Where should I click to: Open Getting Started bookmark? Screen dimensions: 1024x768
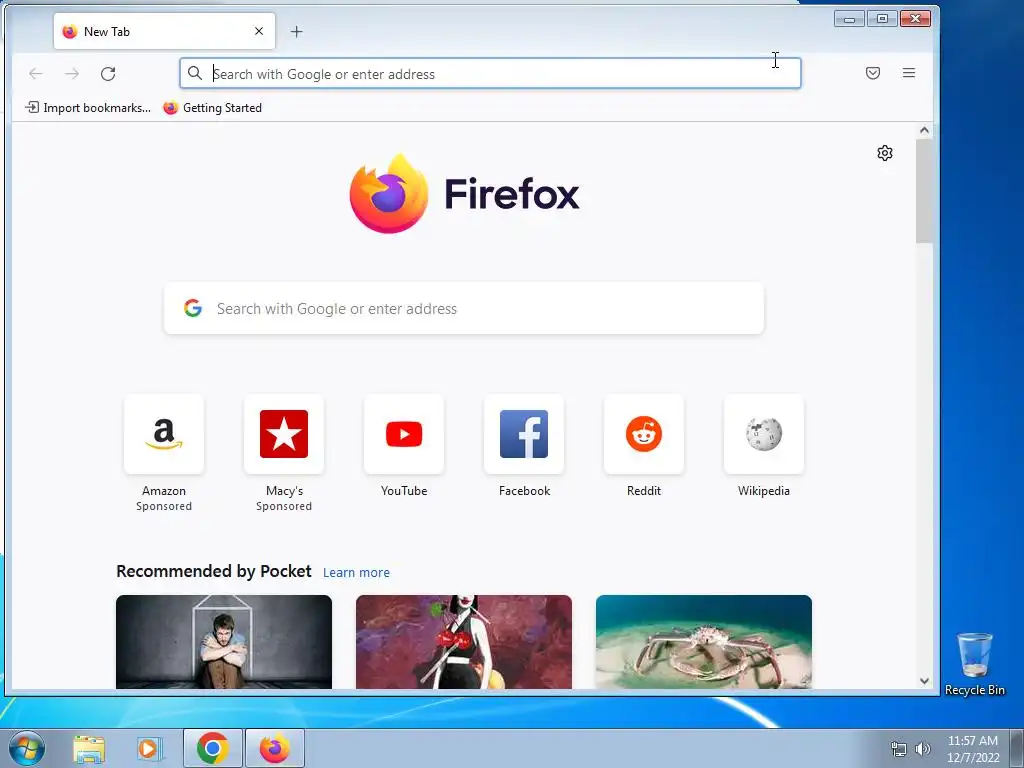(x=212, y=108)
